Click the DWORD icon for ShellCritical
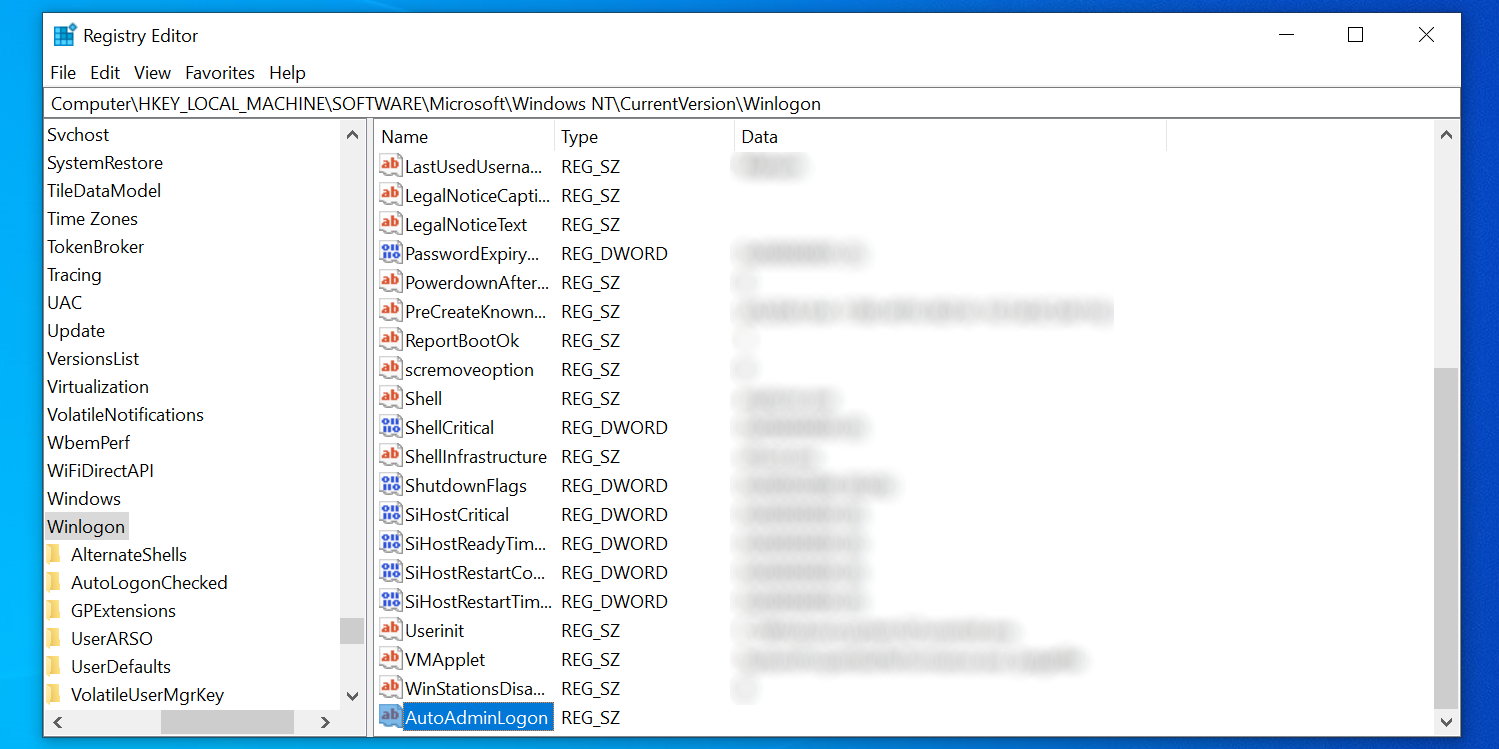This screenshot has width=1499, height=749. tap(390, 427)
